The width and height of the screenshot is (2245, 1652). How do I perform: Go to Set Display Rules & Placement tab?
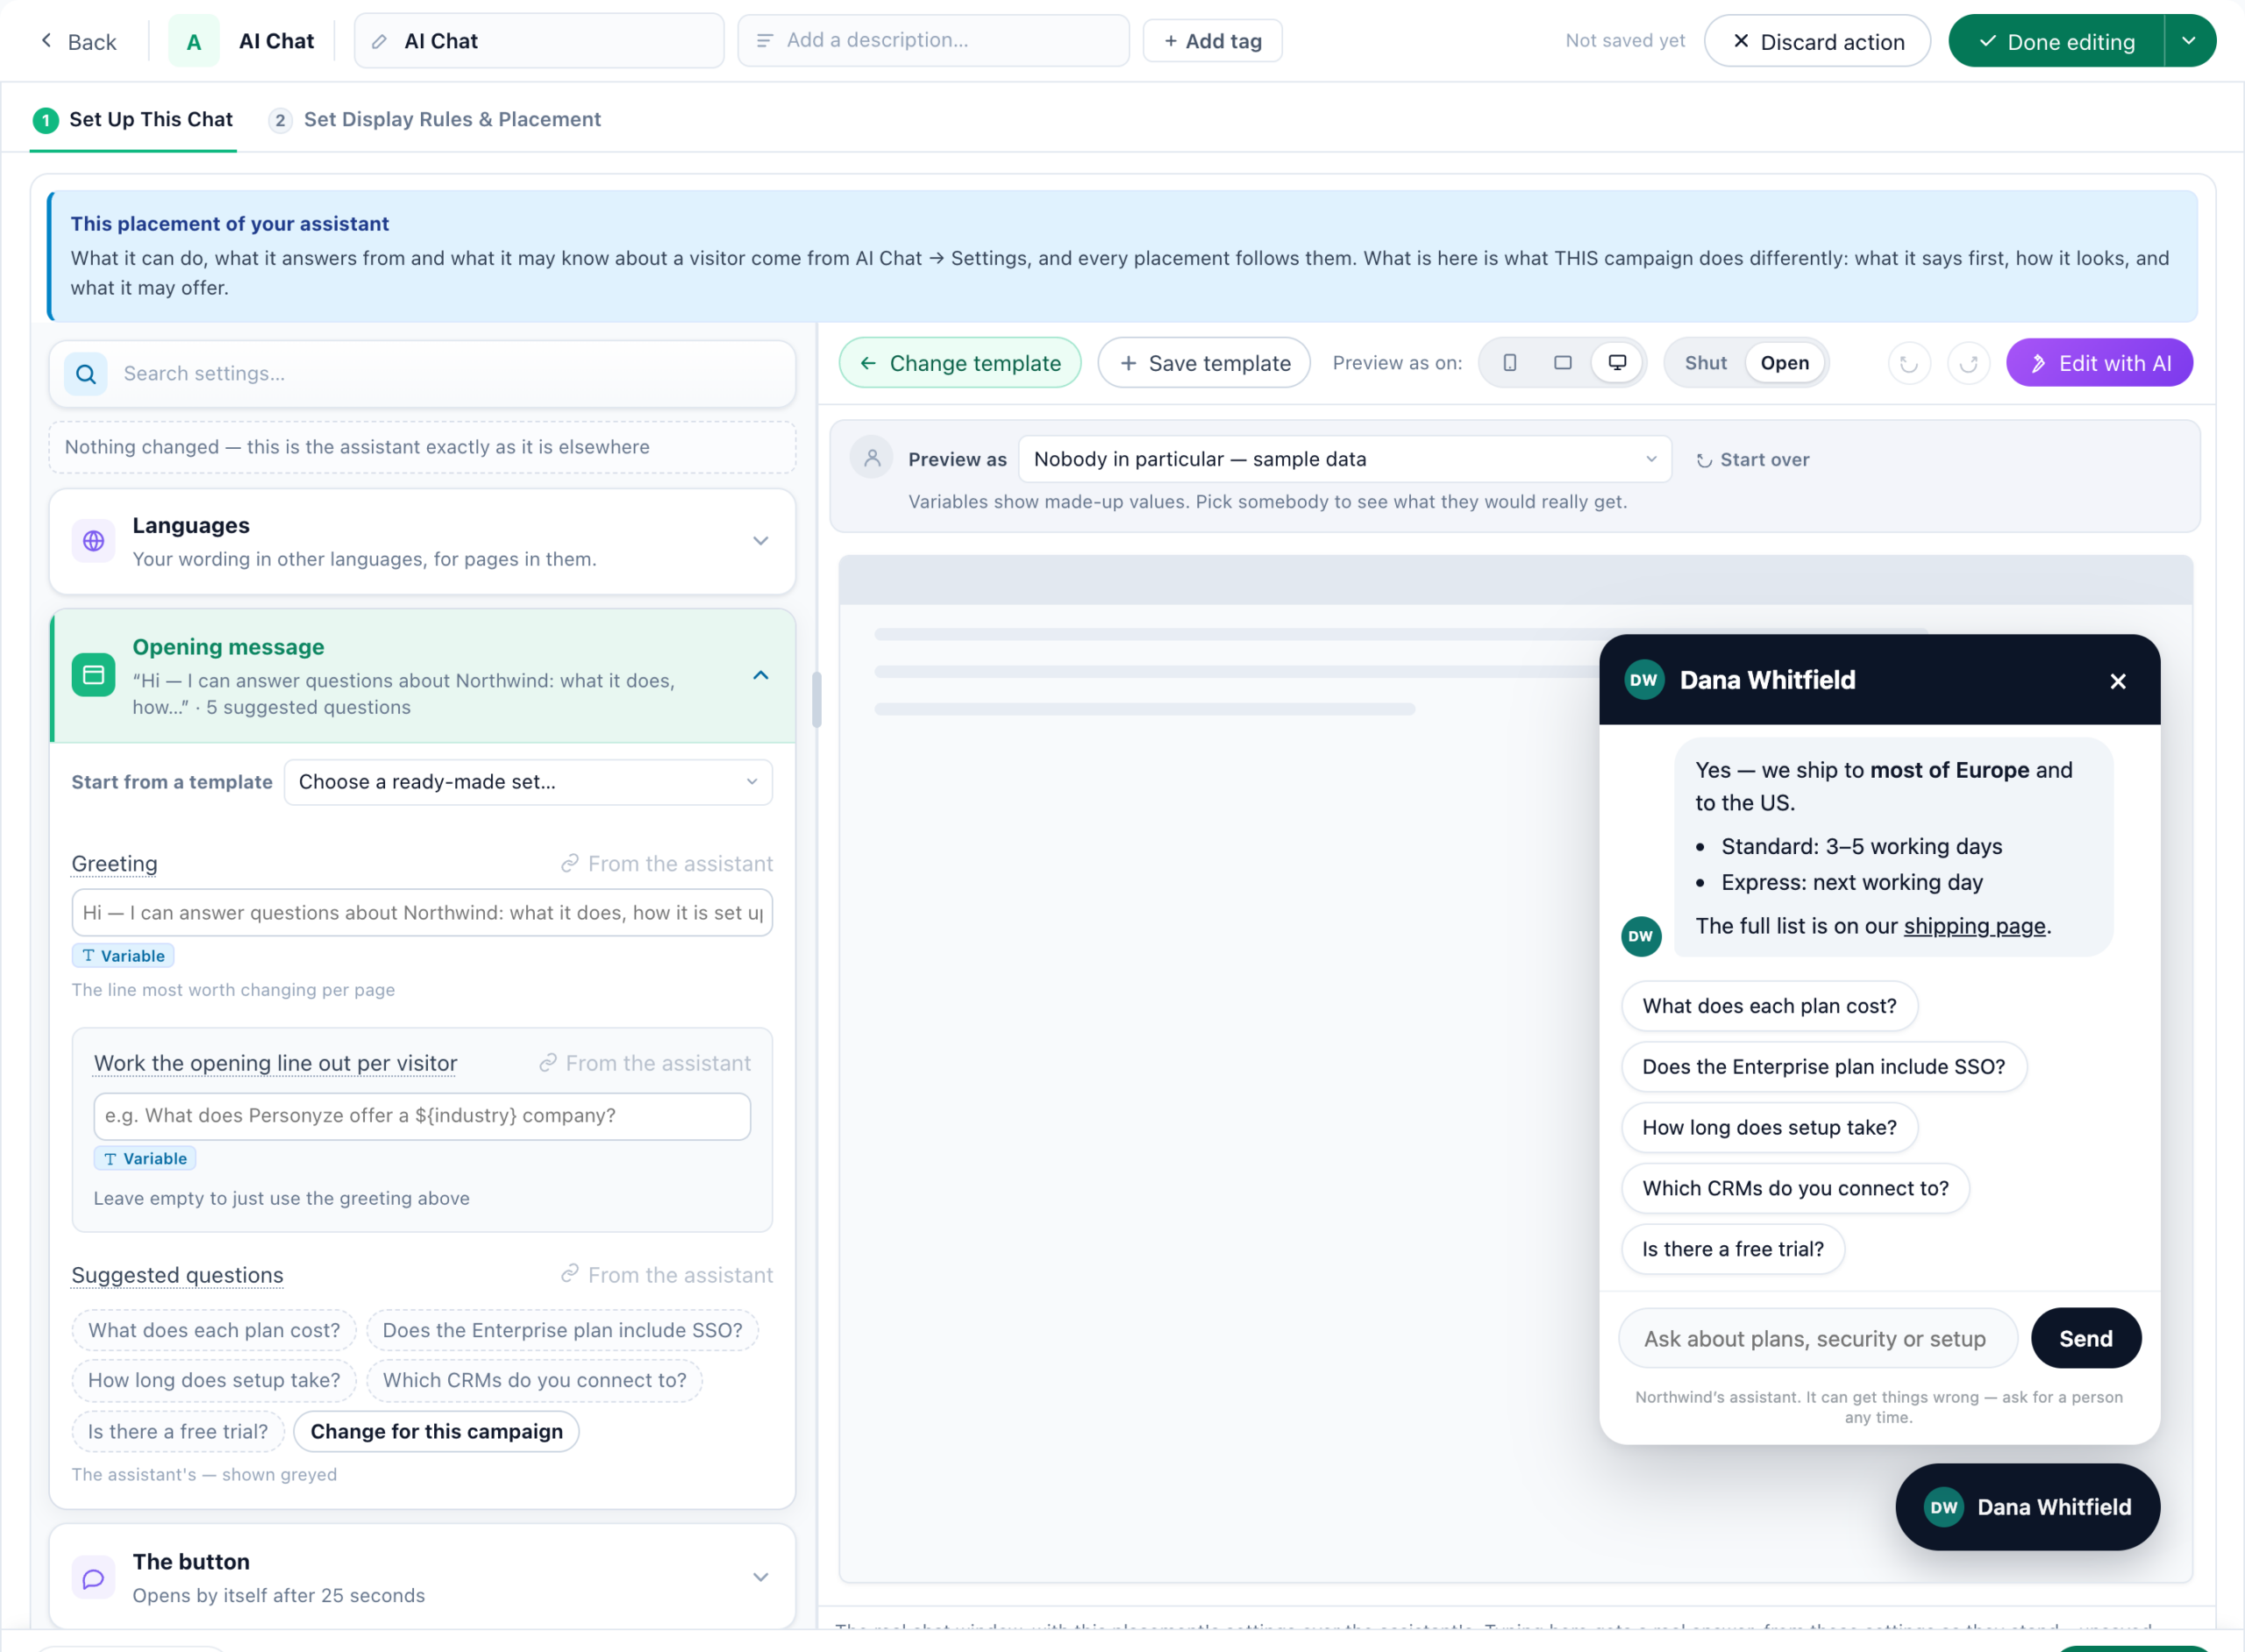[x=435, y=120]
